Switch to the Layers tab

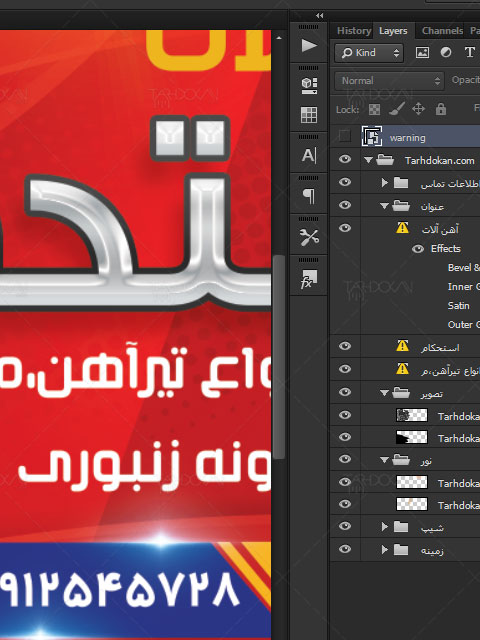click(393, 31)
